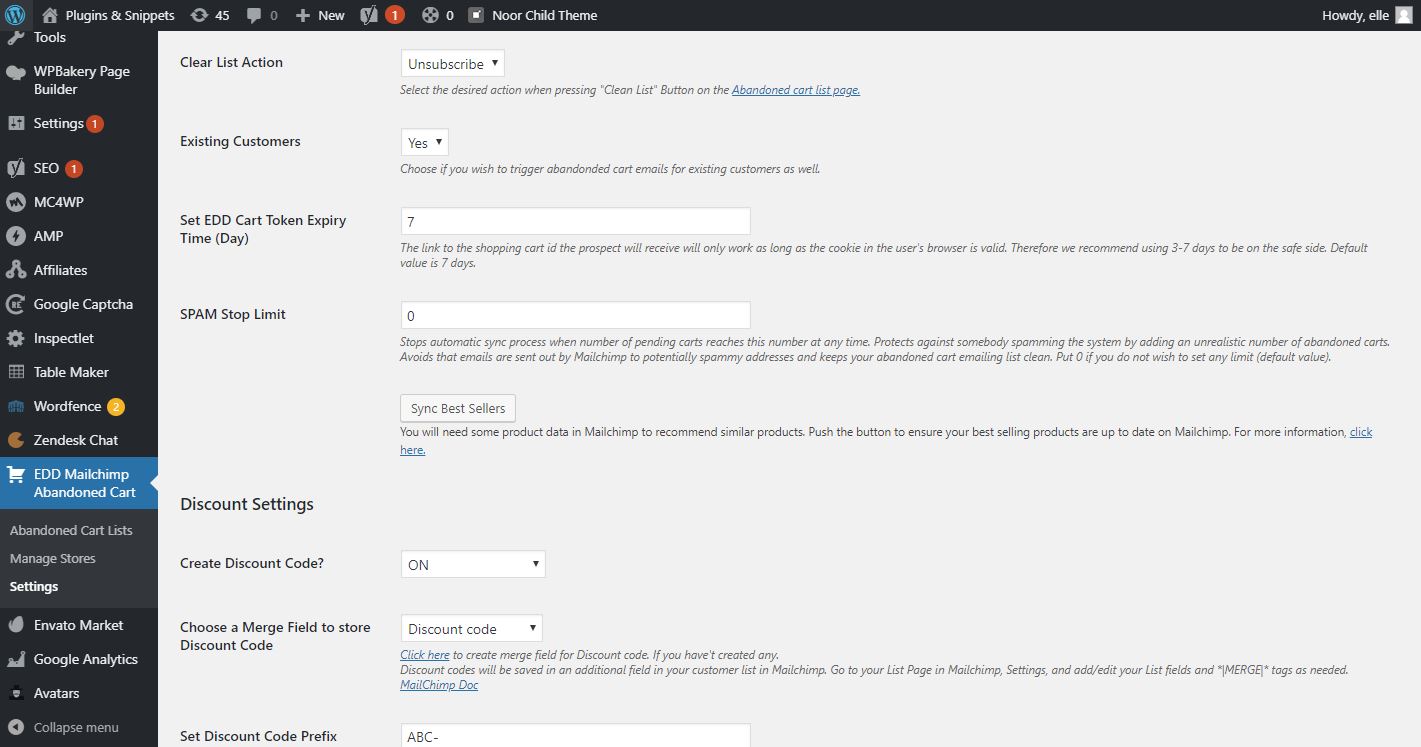Click the Howdy, elle account text
Screen dimensions: 1421x747
1355,15
